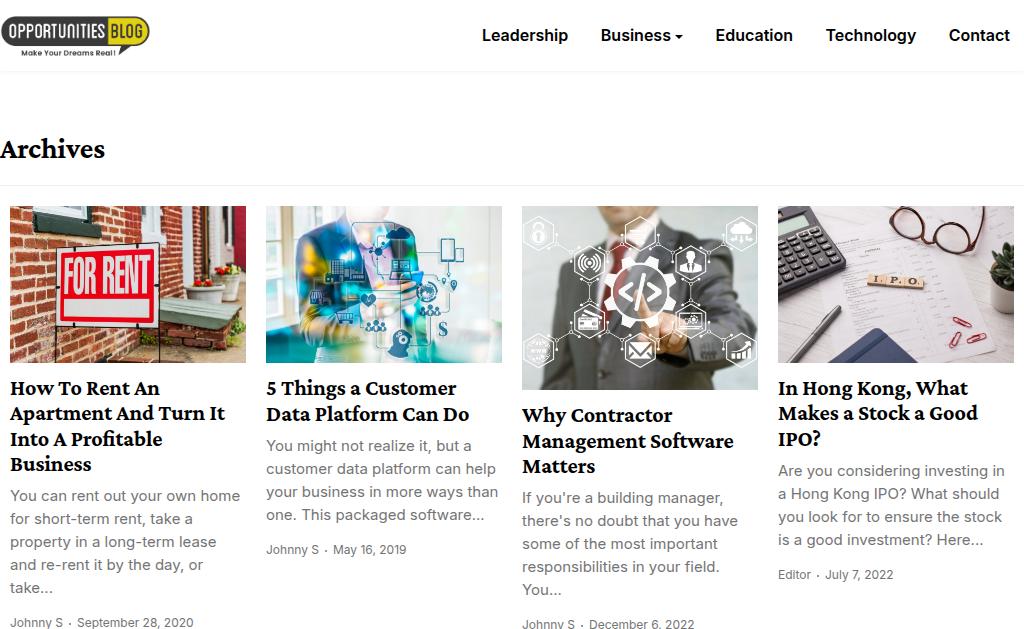Click the Opportunities Blog logo

point(75,34)
